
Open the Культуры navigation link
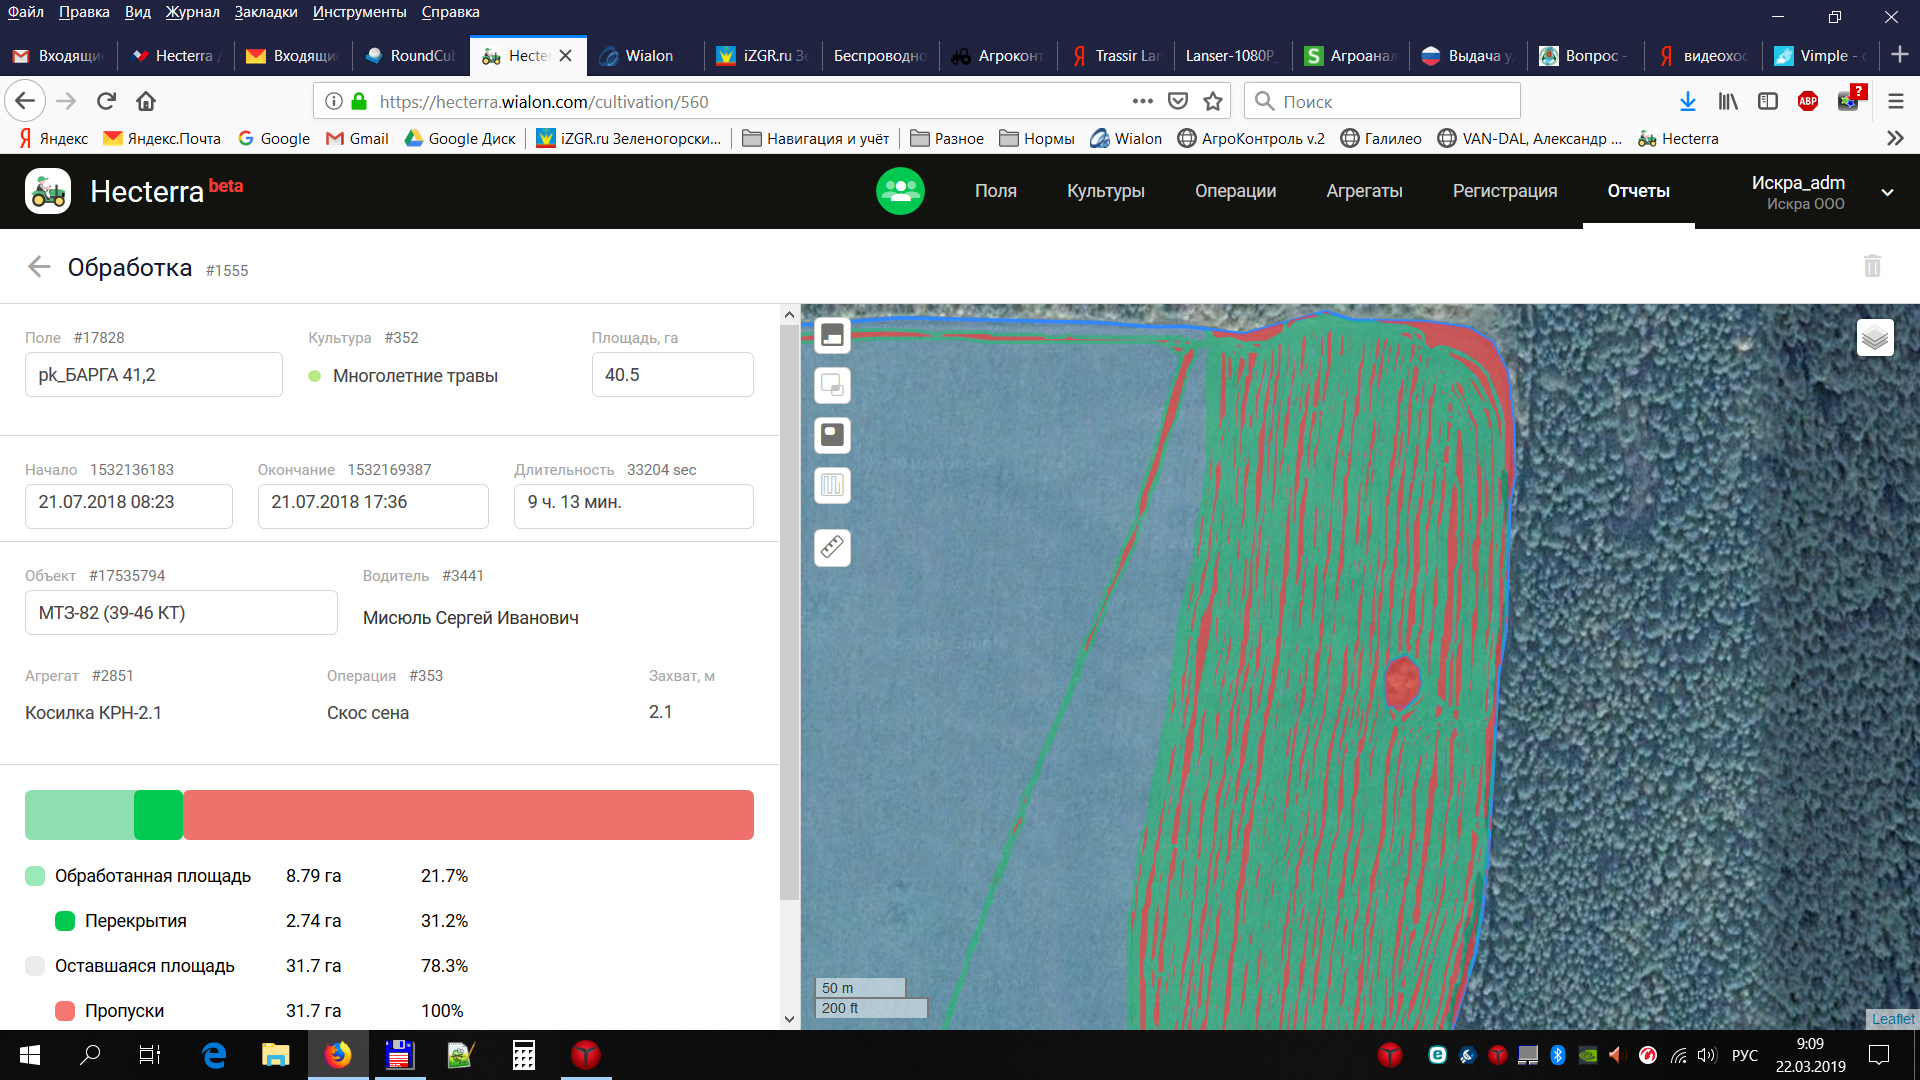click(x=1105, y=191)
